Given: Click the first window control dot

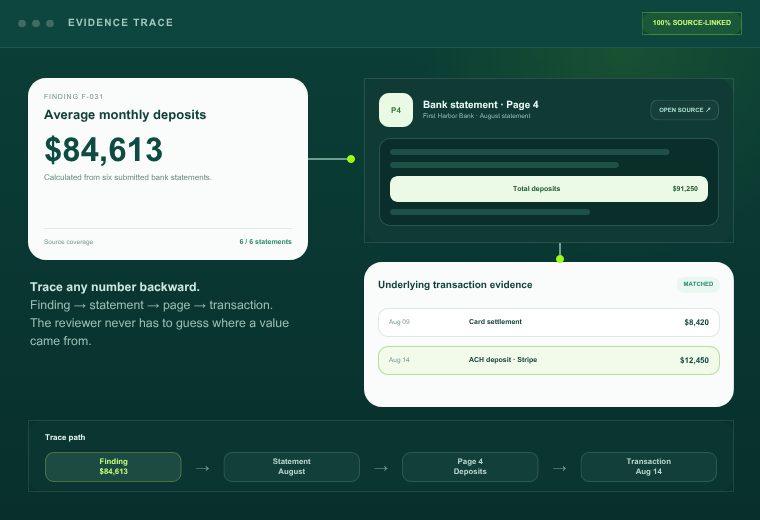Looking at the screenshot, I should 22,23.
